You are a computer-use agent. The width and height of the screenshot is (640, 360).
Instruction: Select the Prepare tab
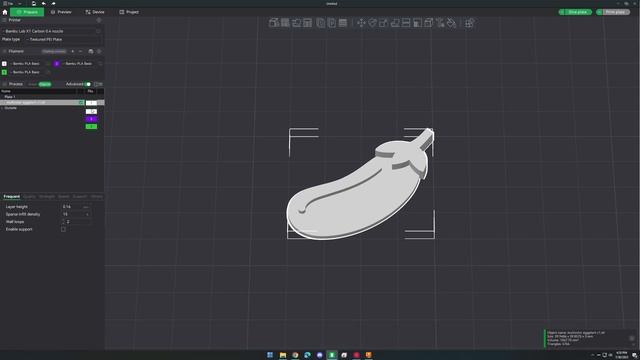27,12
